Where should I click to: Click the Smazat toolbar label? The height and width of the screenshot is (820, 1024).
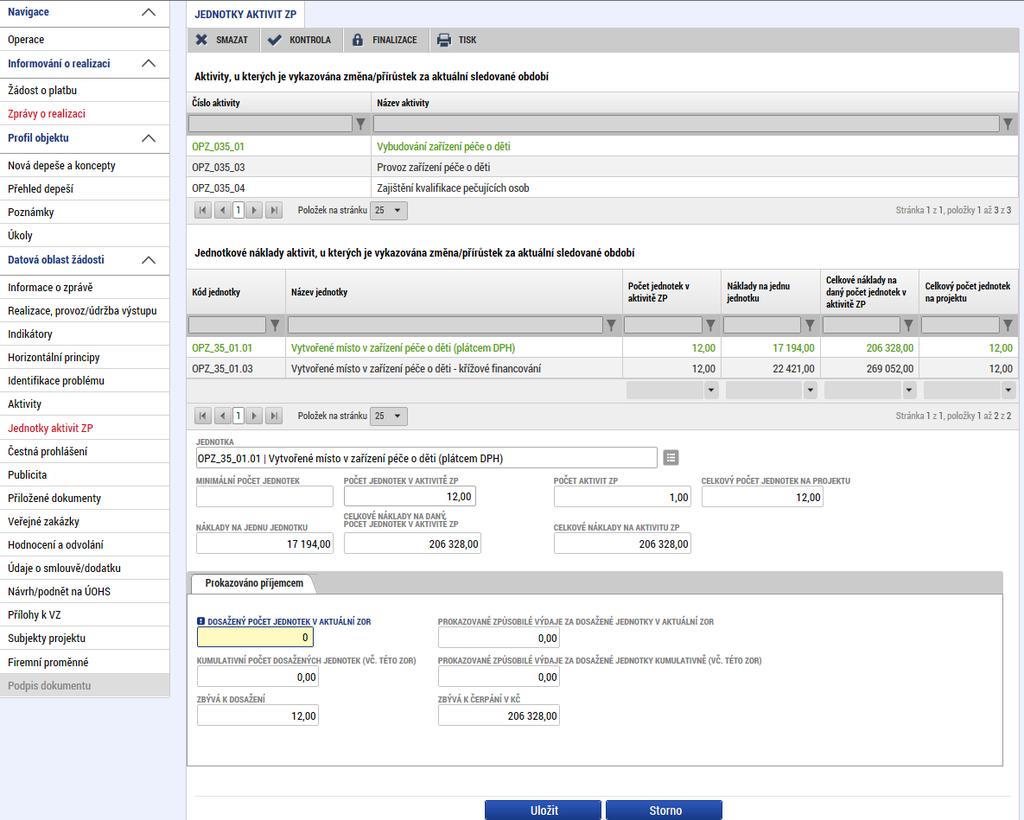click(232, 40)
